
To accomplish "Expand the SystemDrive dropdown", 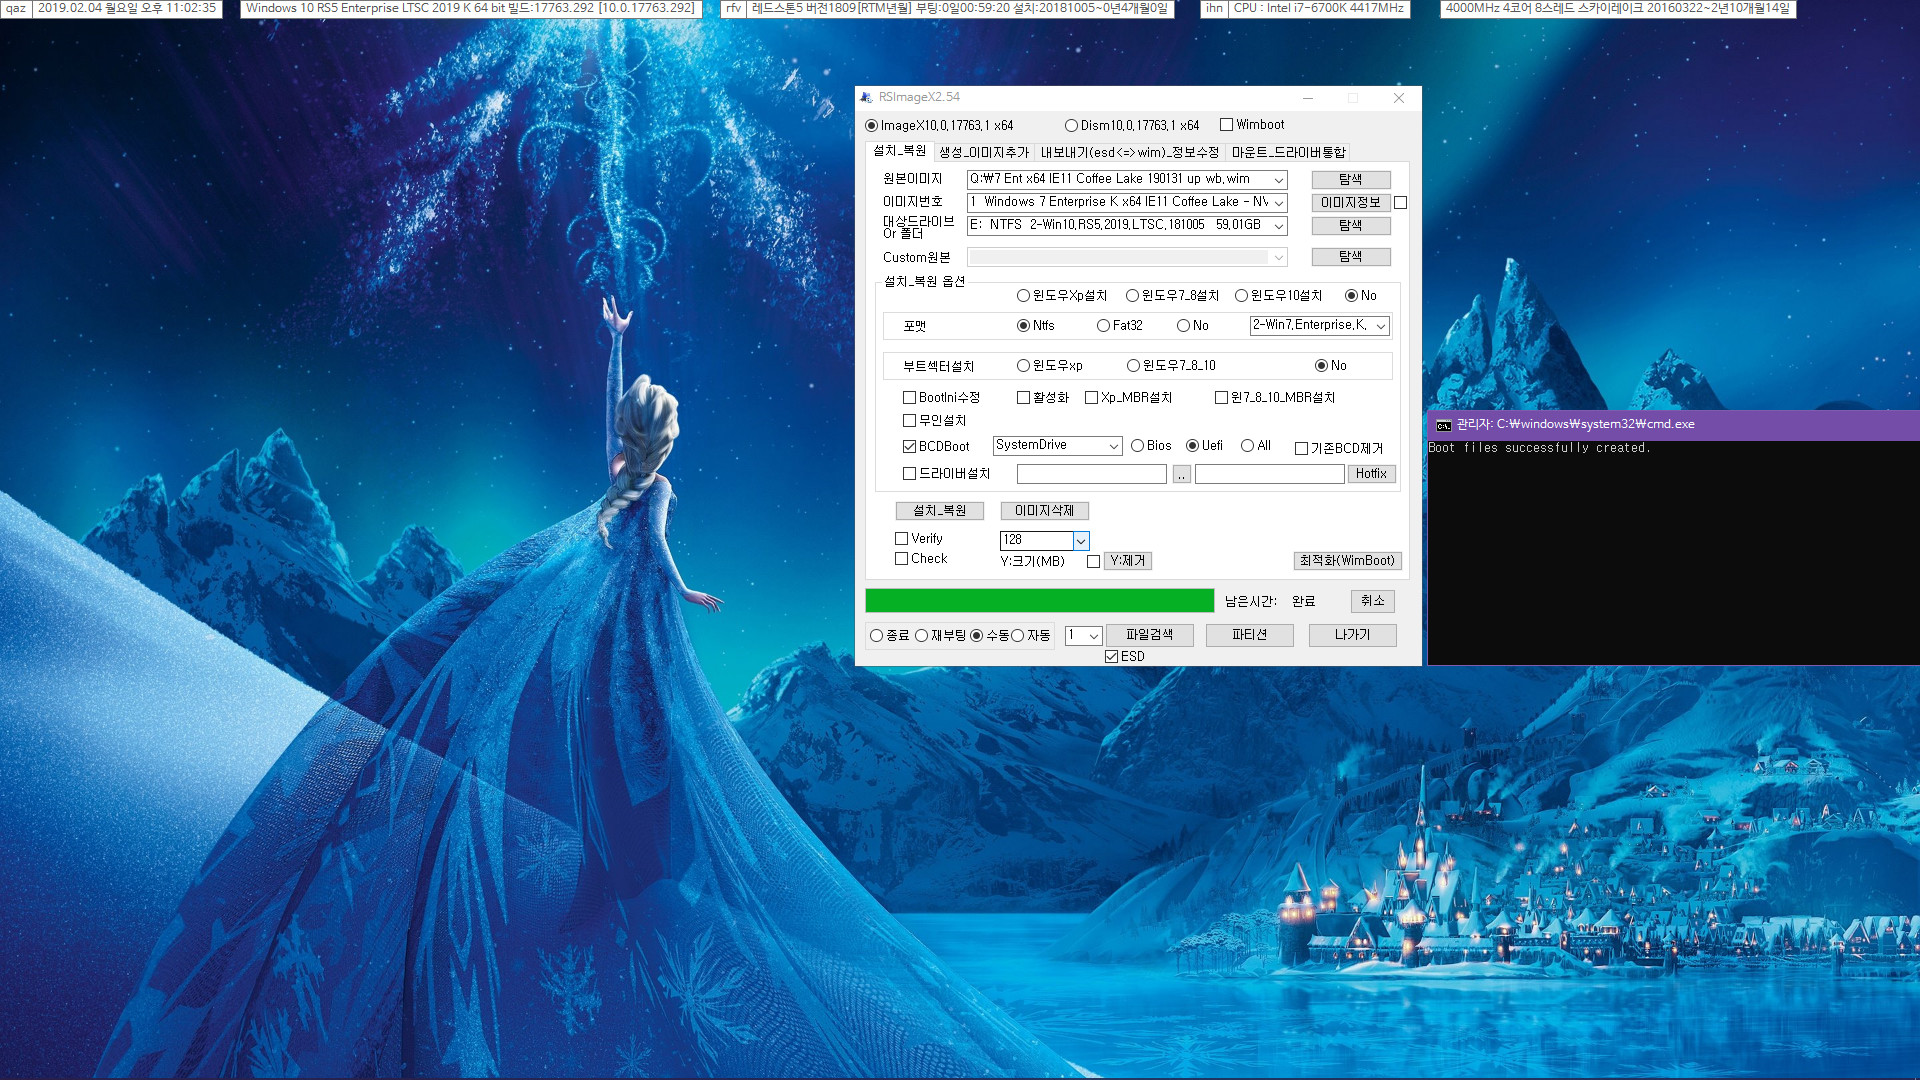I will [1113, 446].
